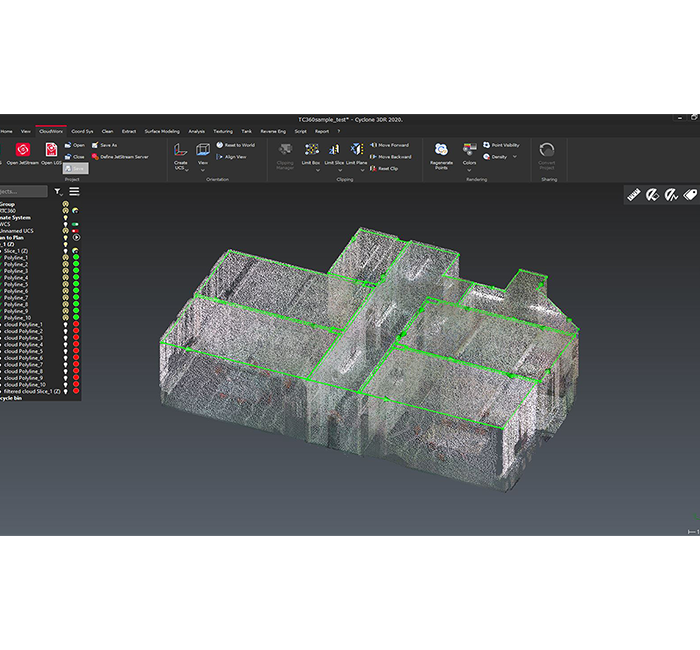Toggle the WCS coordinate system switch

(76, 224)
